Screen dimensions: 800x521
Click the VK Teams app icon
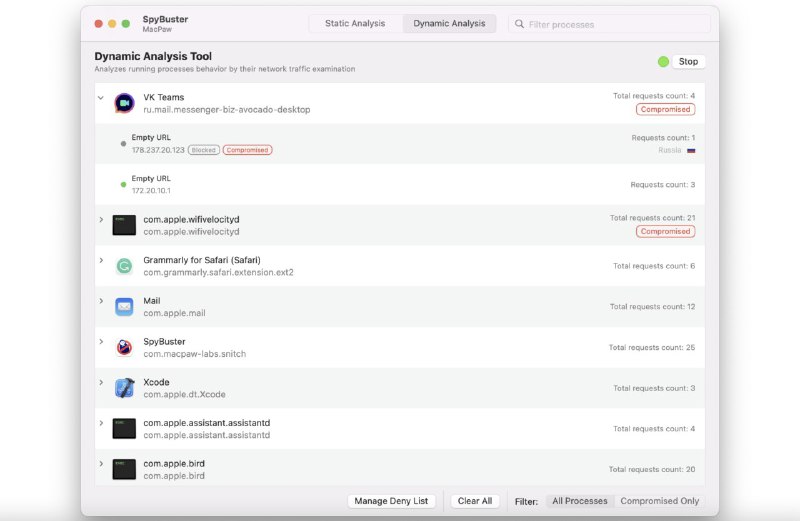(124, 103)
